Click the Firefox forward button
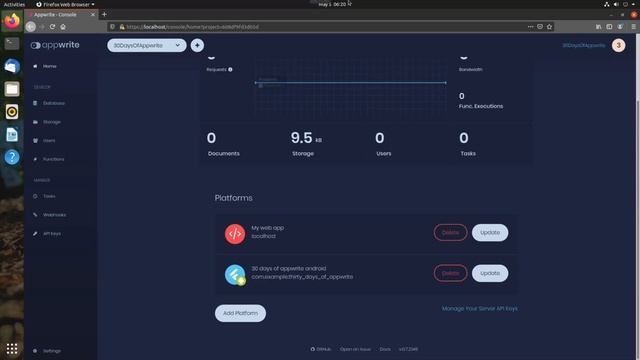640x360 pixels. (x=42, y=27)
